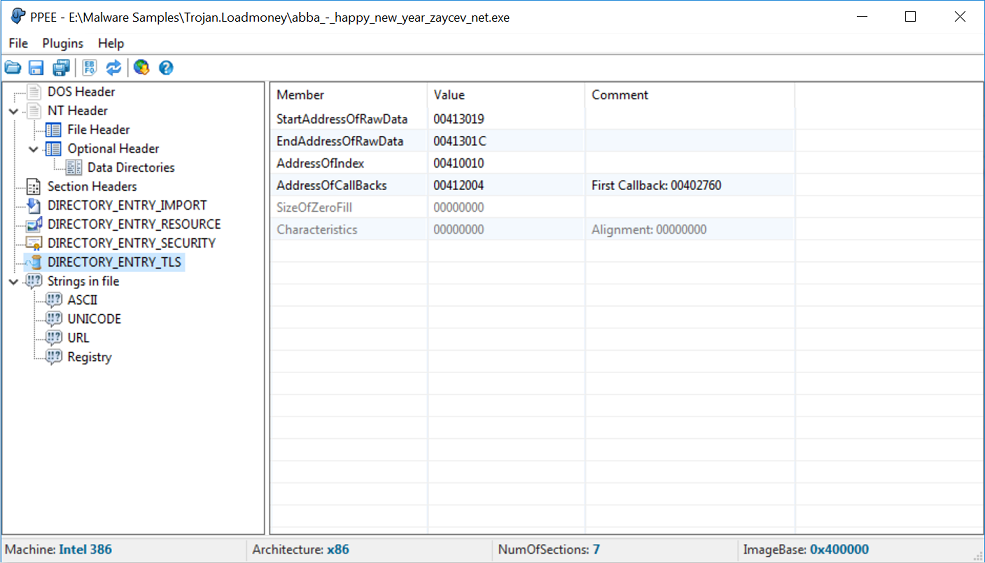Click the DIRECTORY_ENTRY_TLS thread spool icon
Image resolution: width=985 pixels, height=563 pixels.
pos(34,262)
